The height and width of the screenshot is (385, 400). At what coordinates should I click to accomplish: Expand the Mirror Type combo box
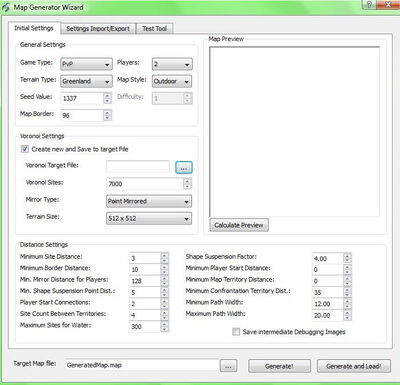tap(149, 201)
